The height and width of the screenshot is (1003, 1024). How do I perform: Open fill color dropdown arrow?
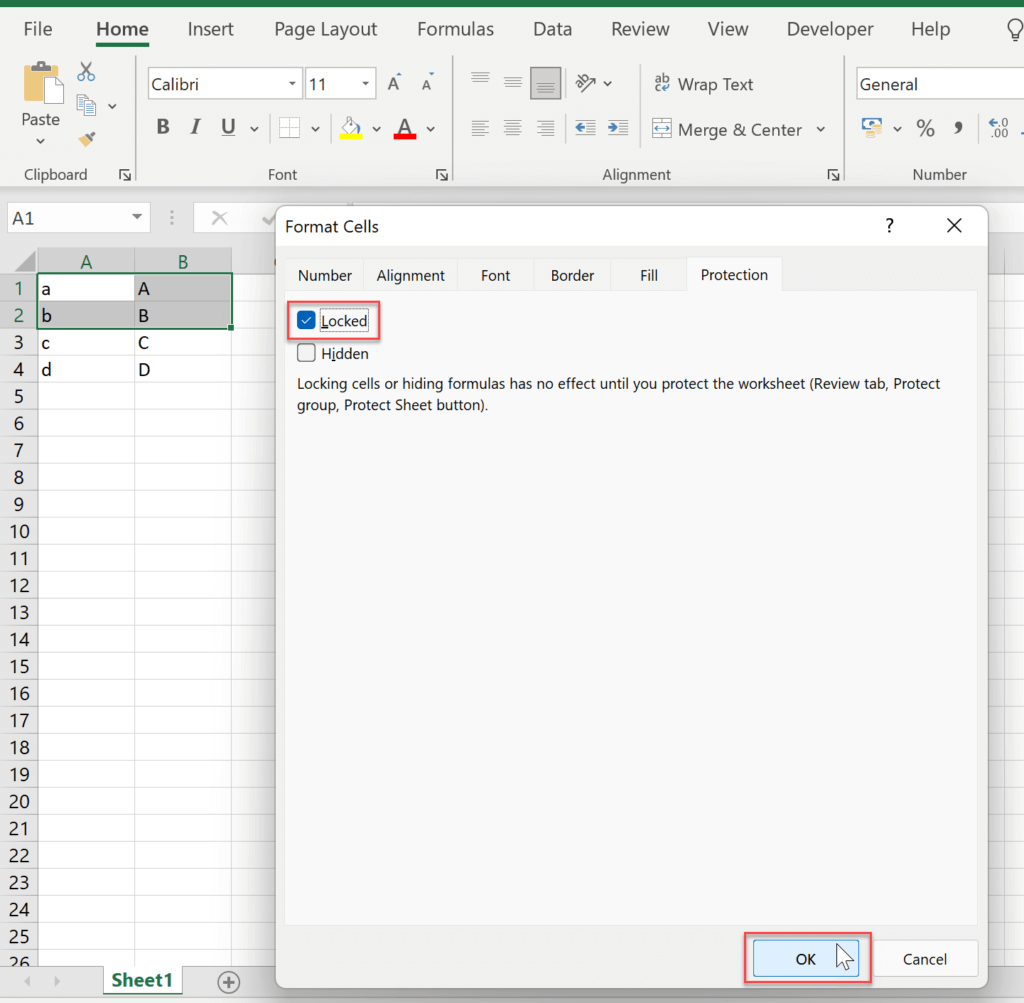pos(377,129)
